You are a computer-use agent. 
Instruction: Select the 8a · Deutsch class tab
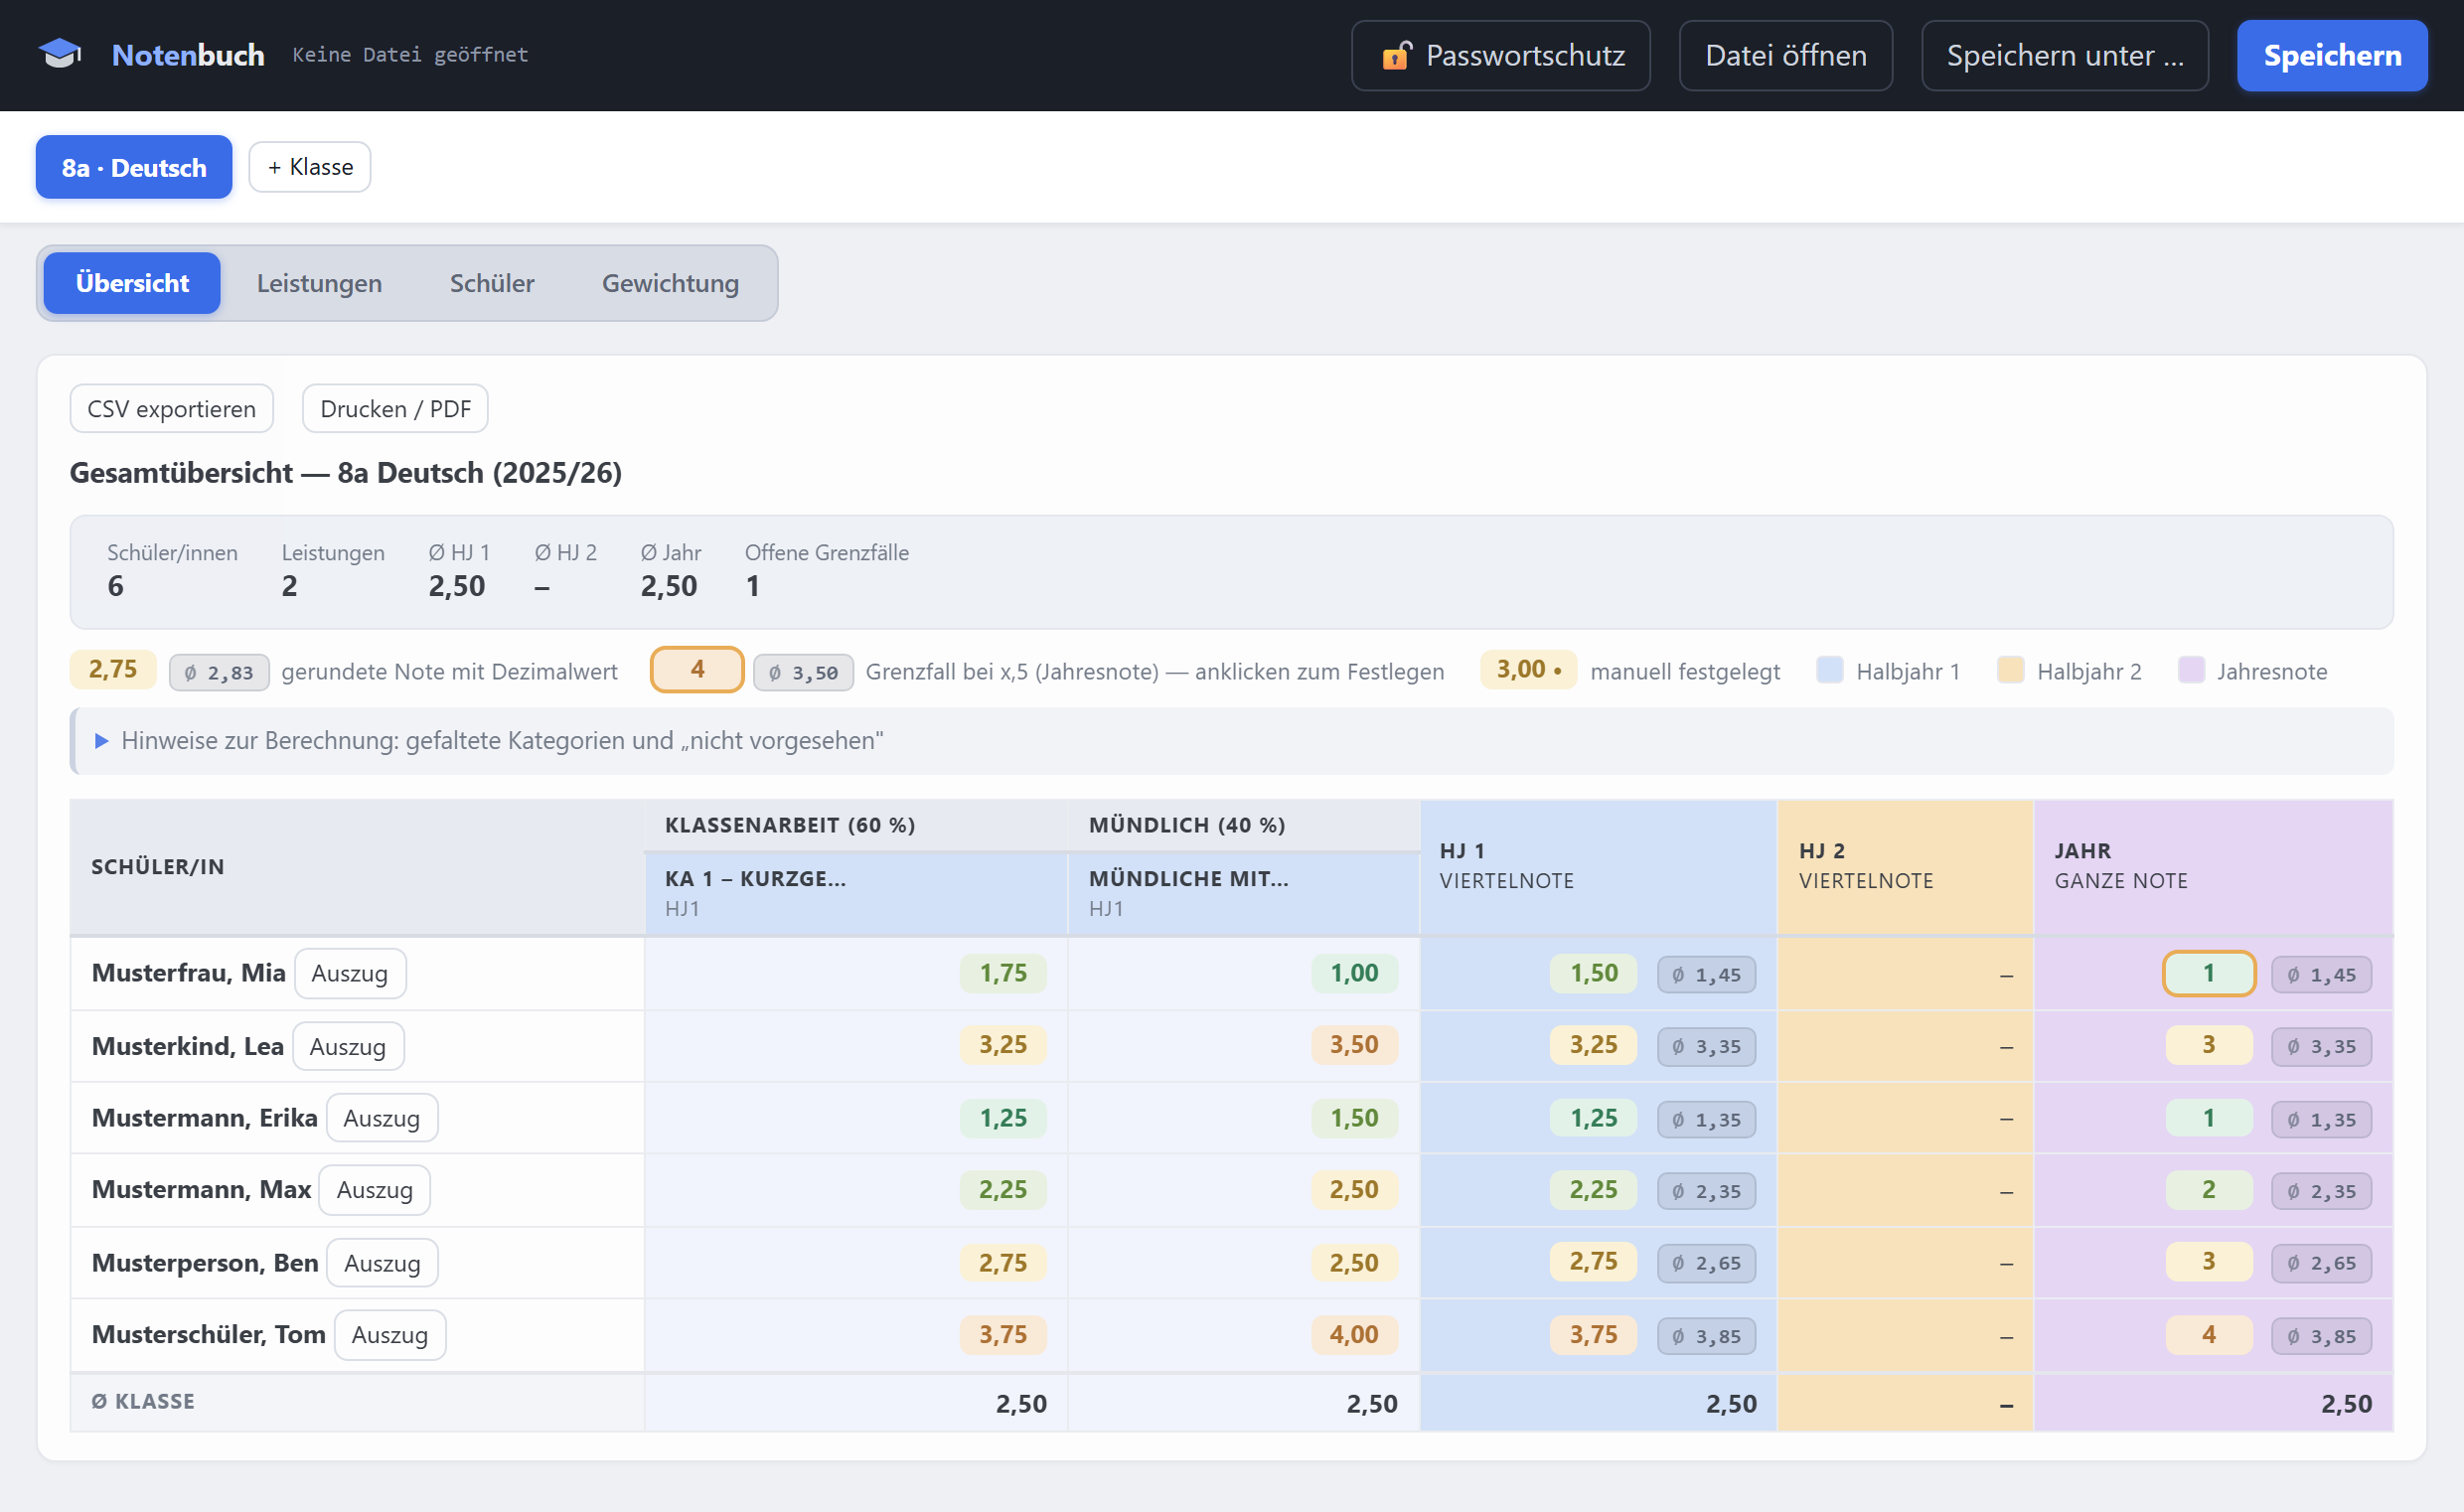(134, 167)
